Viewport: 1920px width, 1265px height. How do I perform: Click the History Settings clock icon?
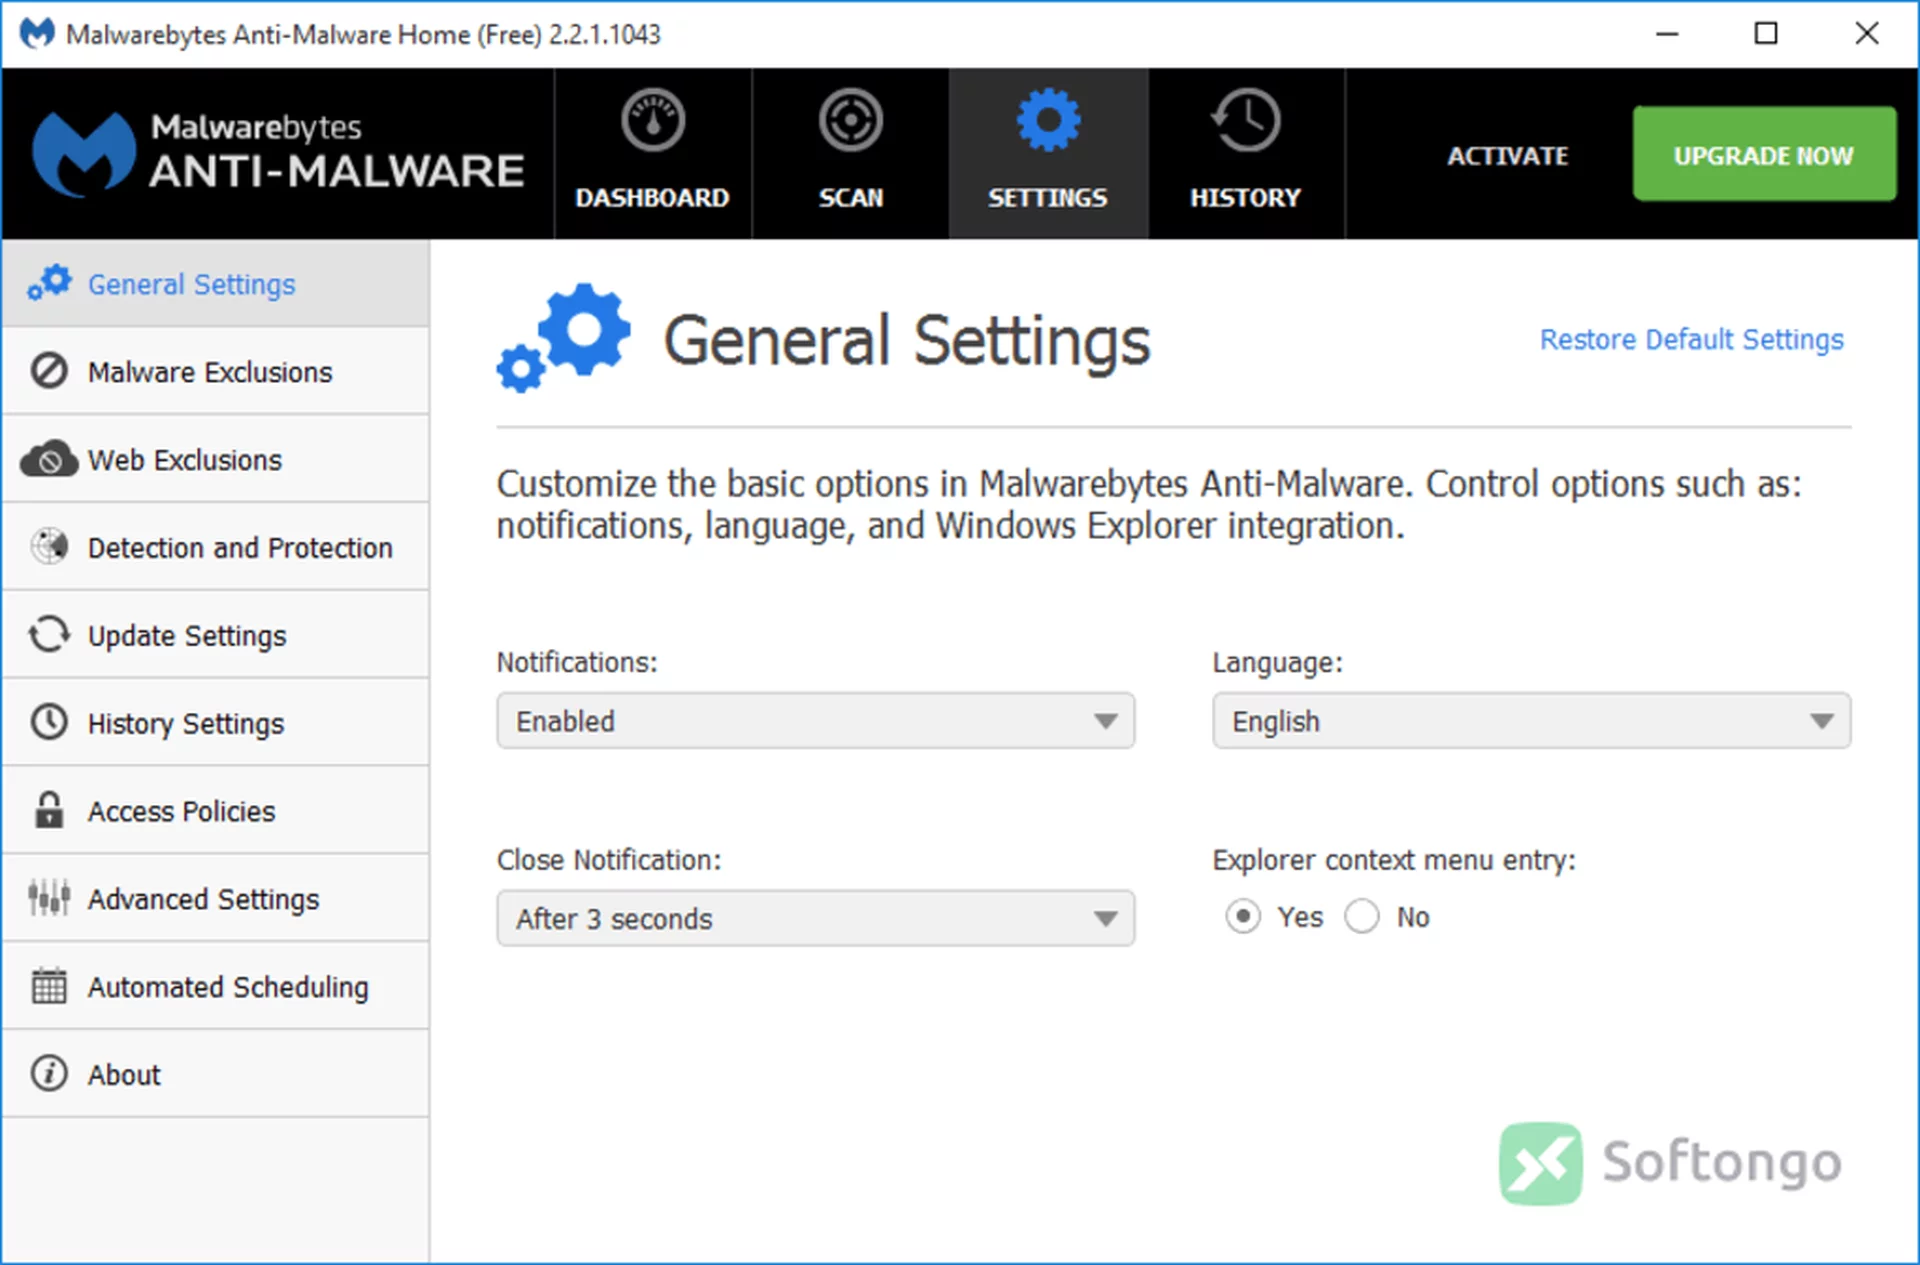coord(49,722)
